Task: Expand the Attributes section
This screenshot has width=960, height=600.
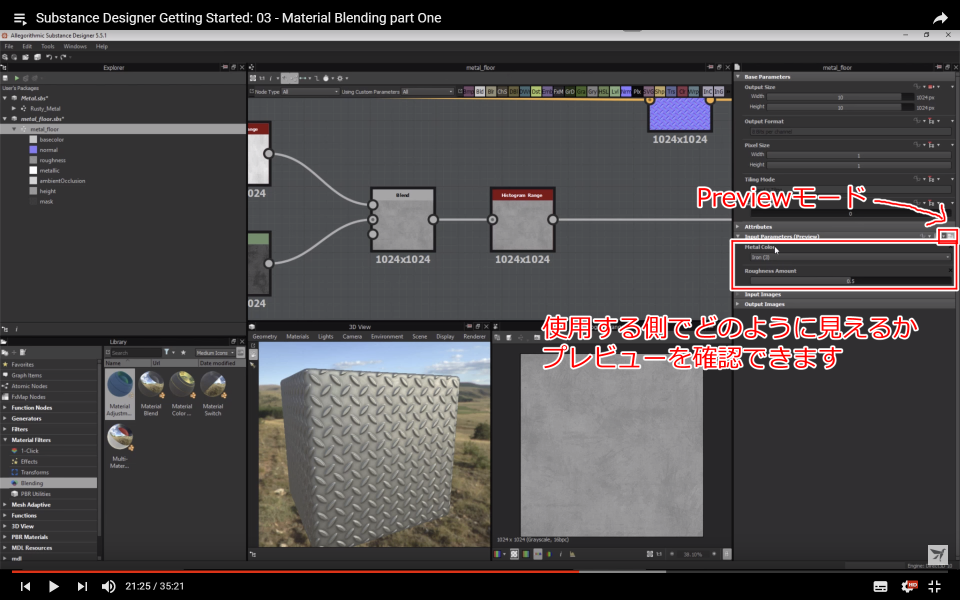Action: pos(738,227)
